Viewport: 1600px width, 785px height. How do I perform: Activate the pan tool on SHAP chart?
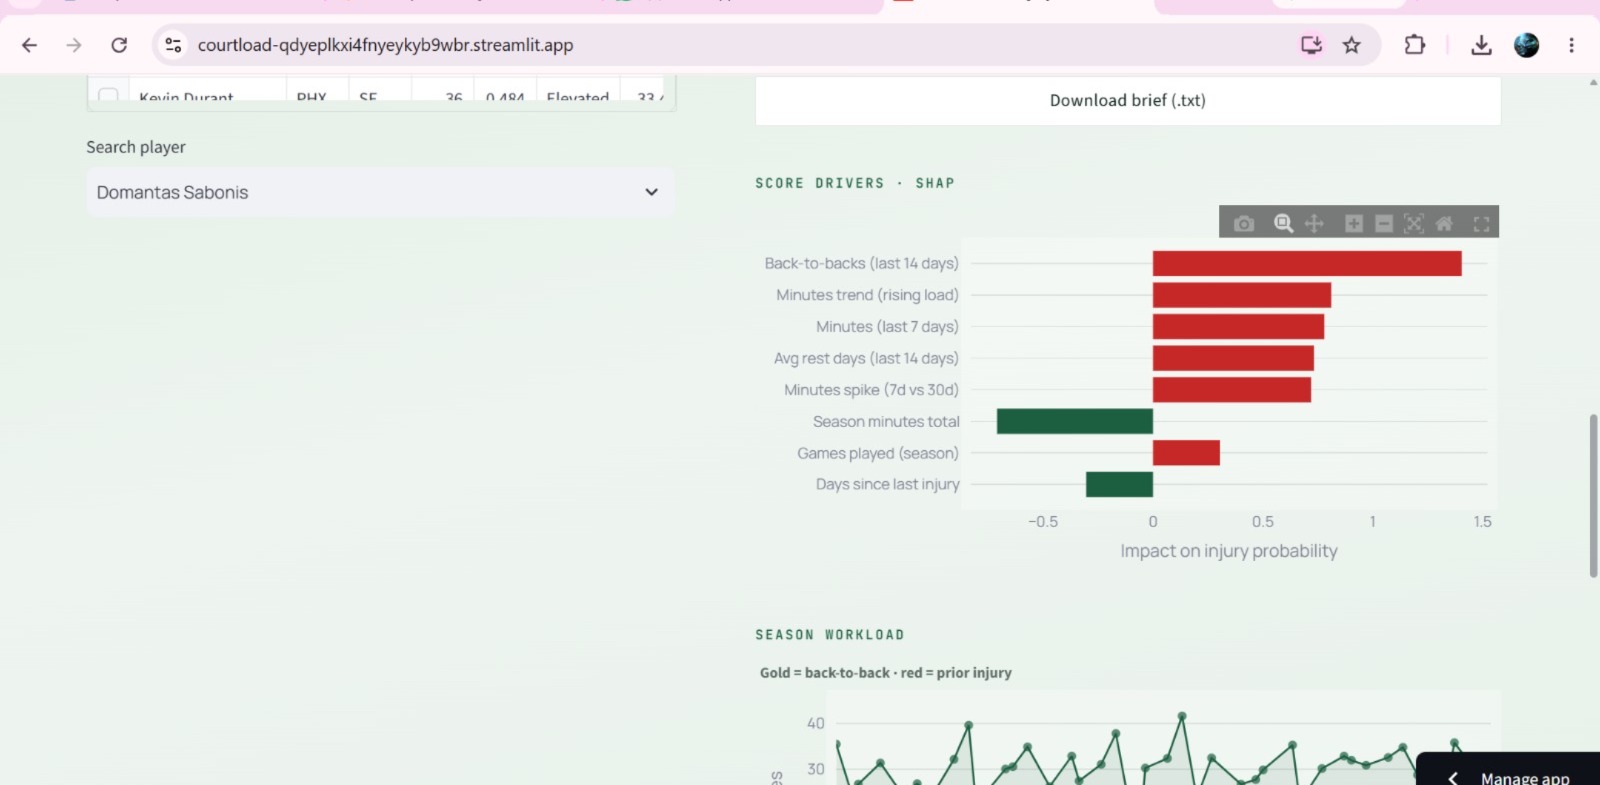coord(1315,223)
